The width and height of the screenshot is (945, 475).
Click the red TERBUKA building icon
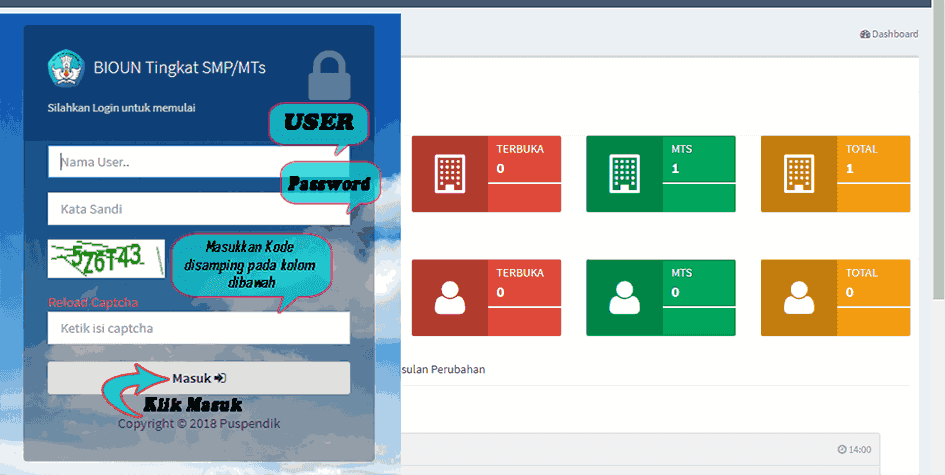point(450,174)
